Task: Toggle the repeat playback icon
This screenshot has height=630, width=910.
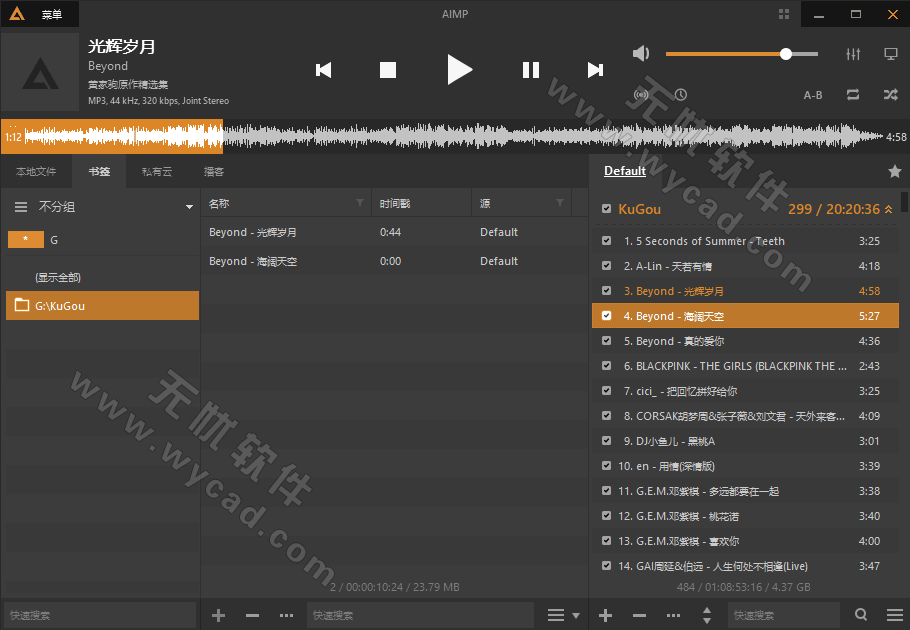Action: tap(853, 95)
